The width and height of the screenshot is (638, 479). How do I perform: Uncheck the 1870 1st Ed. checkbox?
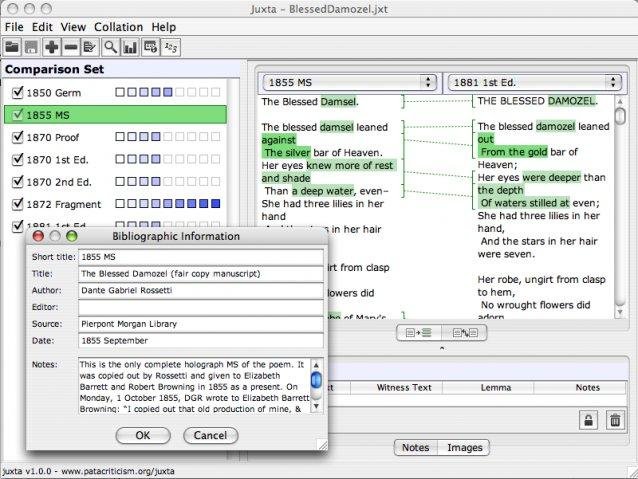pos(17,159)
